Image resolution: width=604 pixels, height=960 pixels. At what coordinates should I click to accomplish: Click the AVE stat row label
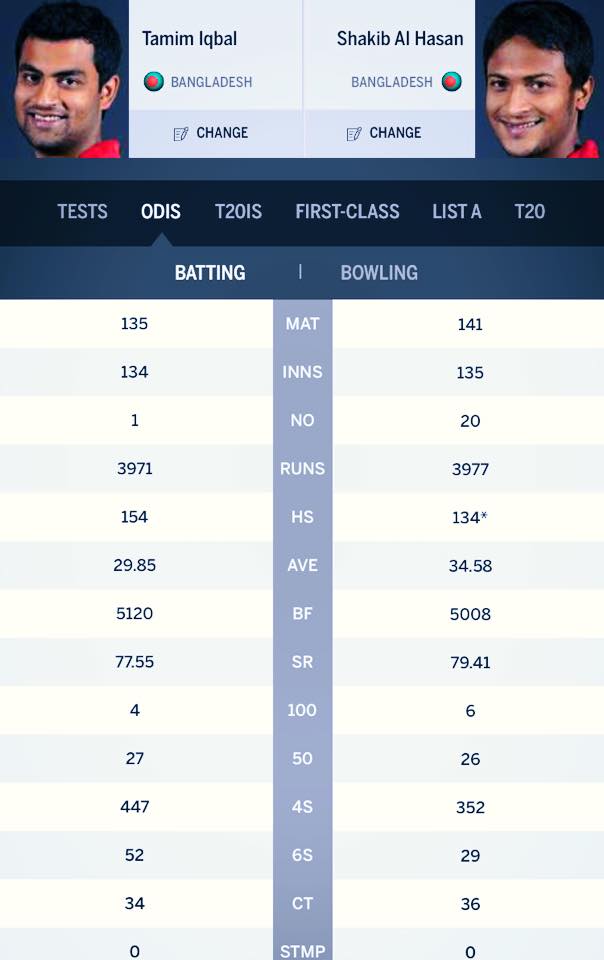(x=302, y=565)
